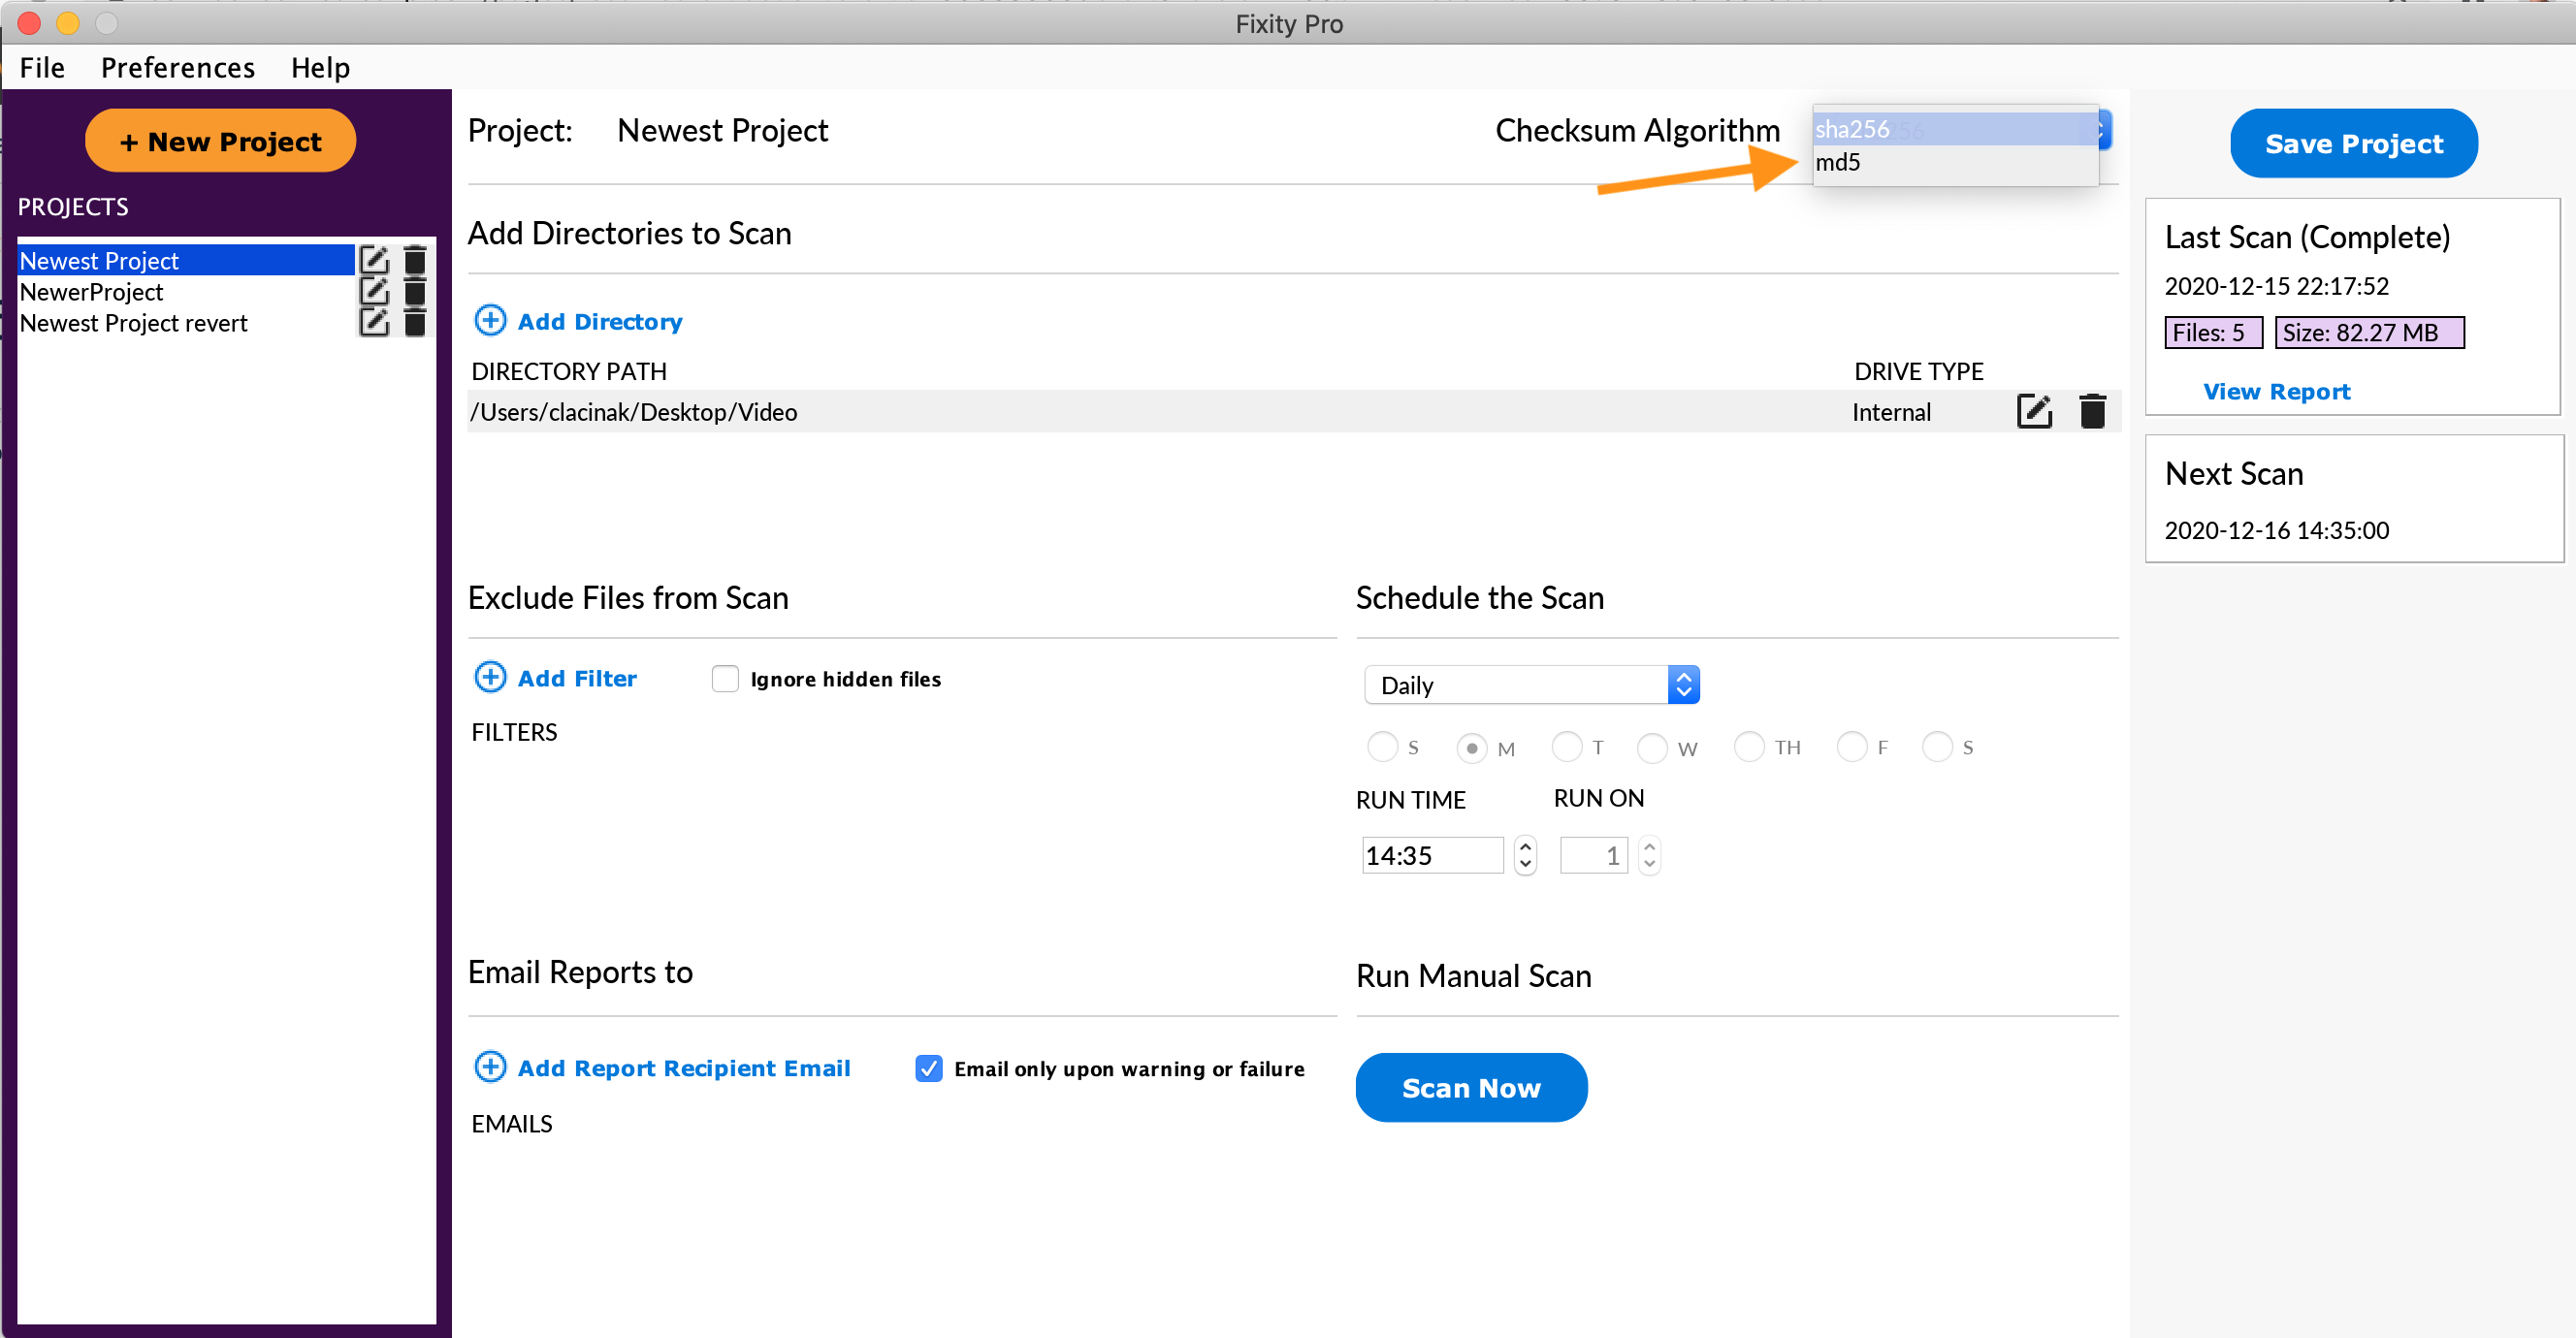Select the W day radio button
Screen dimensions: 2576x1338
pyautogui.click(x=1653, y=748)
